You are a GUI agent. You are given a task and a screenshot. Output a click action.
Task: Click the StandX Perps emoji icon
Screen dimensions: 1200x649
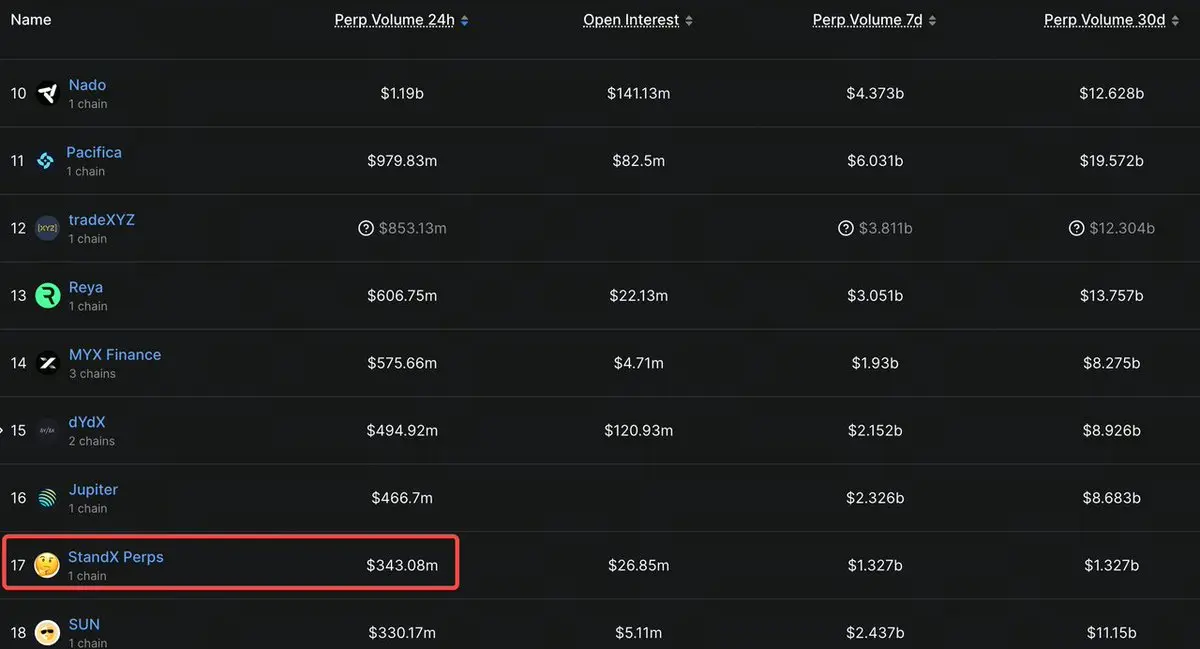46,566
